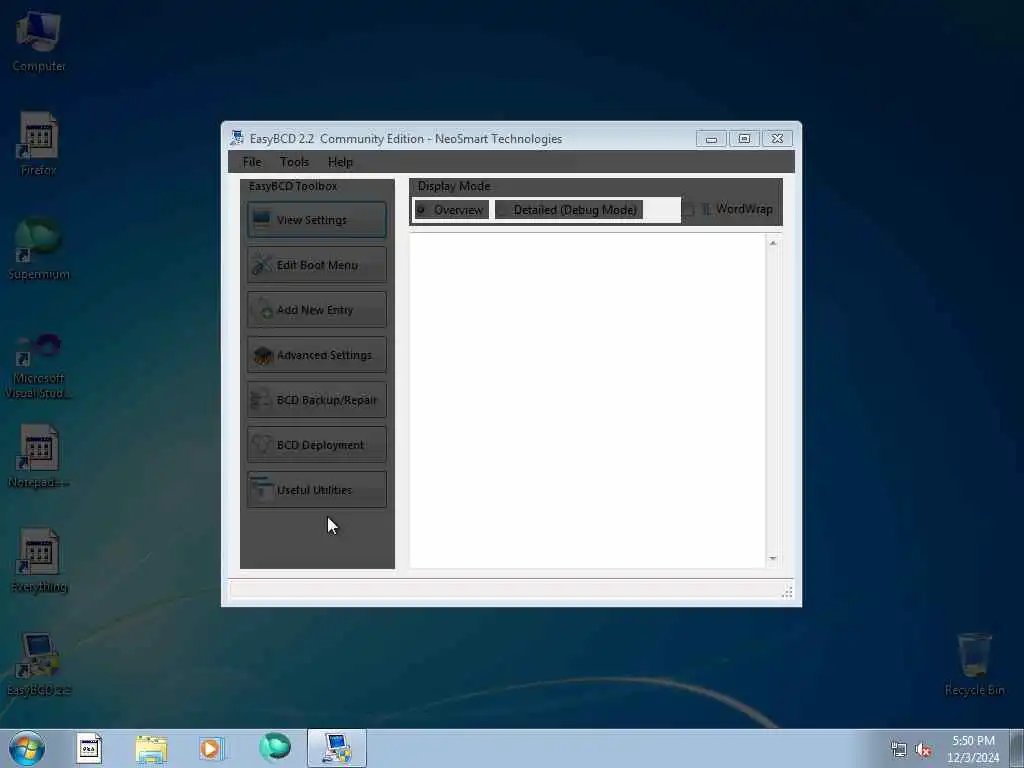Click the EasyBCD title bar app icon
This screenshot has width=1024, height=768.
[x=237, y=138]
